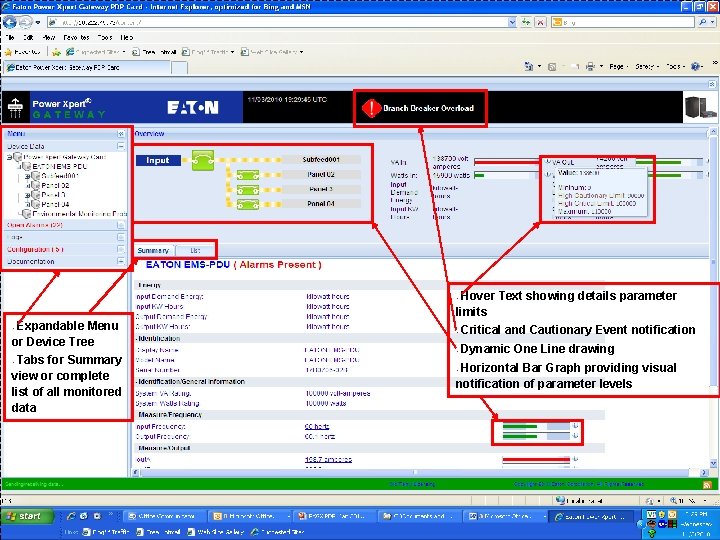Screen dimensions: 720x540
Task: Expand the Configuration section
Action: pos(121,249)
